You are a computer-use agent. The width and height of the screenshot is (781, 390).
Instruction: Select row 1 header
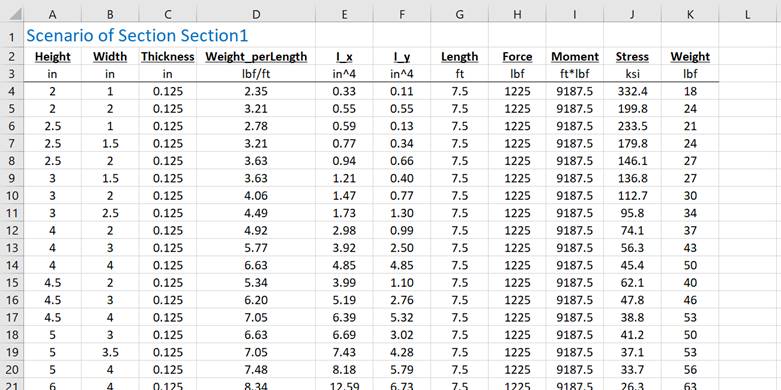[x=12, y=36]
